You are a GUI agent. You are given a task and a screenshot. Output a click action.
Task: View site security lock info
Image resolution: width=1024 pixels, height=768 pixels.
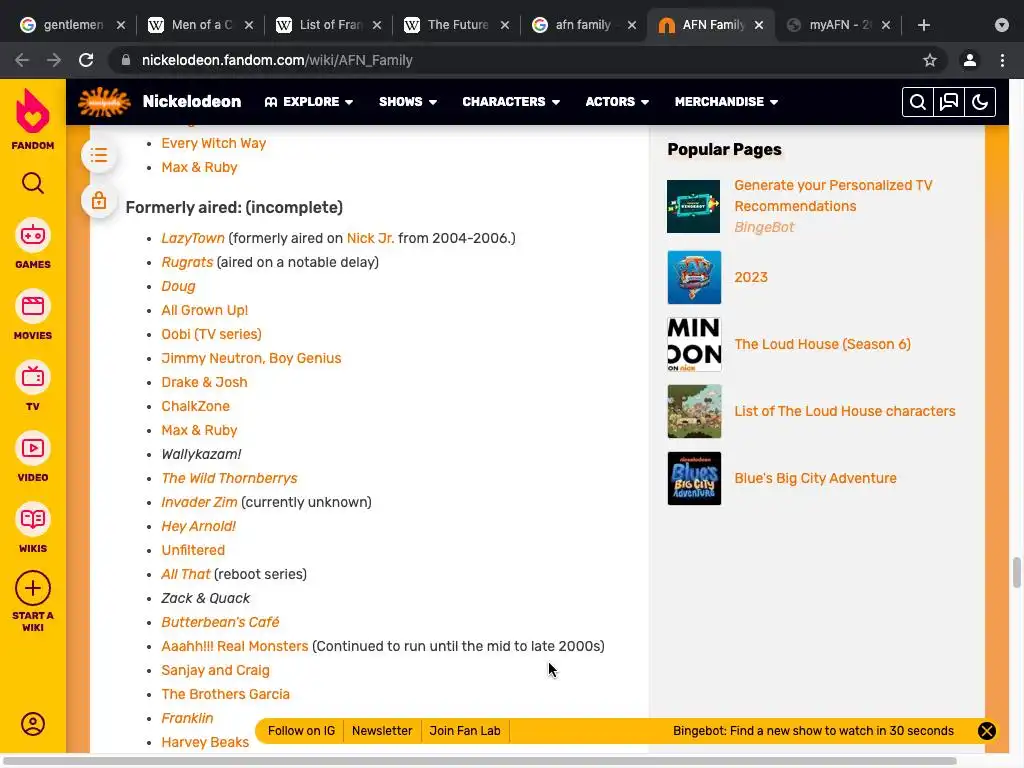click(x=126, y=60)
